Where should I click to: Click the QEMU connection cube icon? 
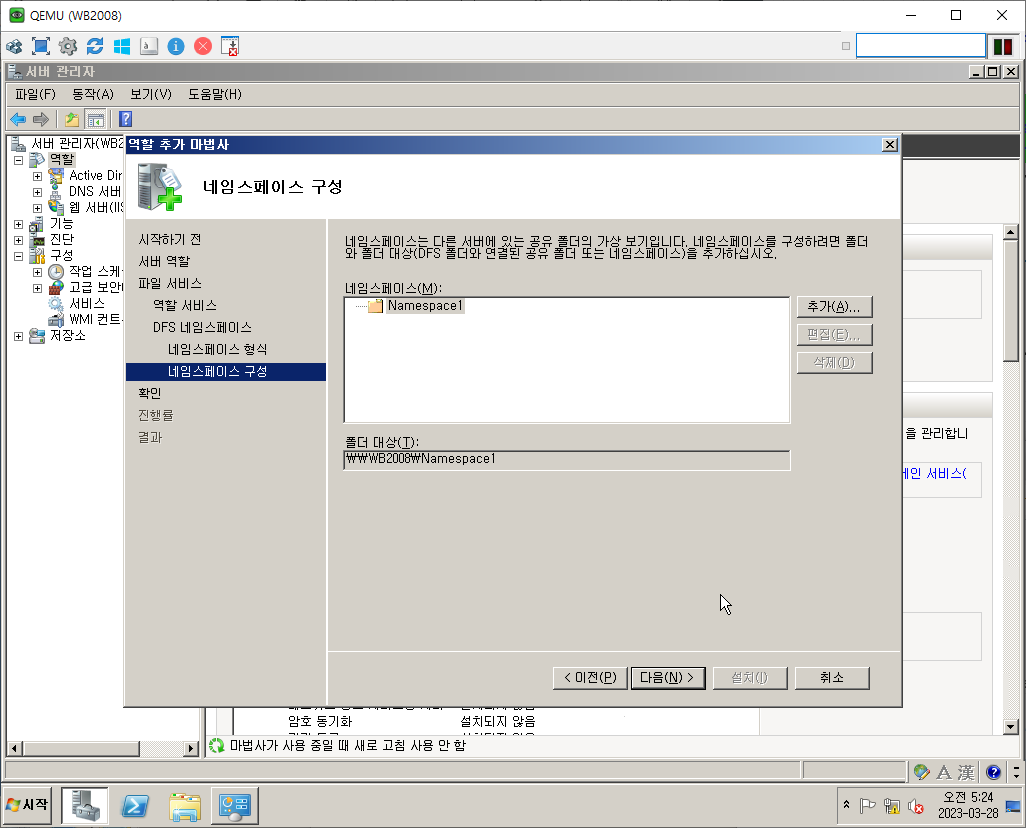tap(14, 46)
